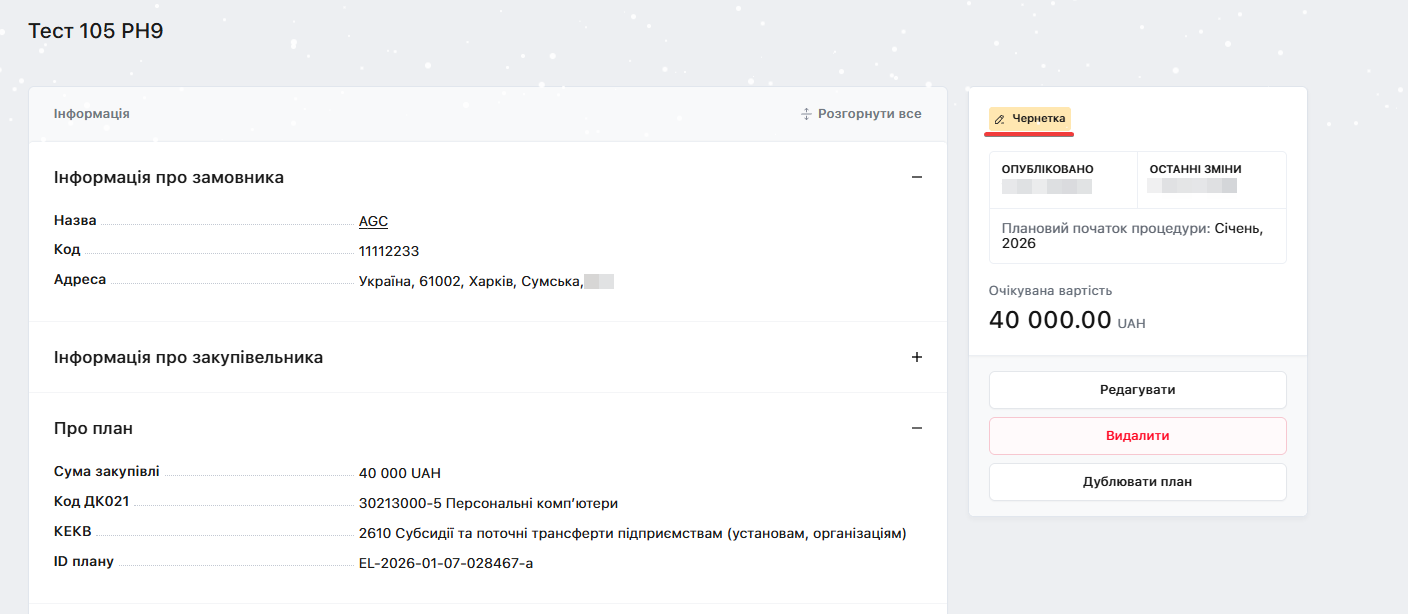This screenshot has width=1408, height=614.
Task: Click the ОПУБЛІКОВАНО label
Action: [x=1048, y=170]
